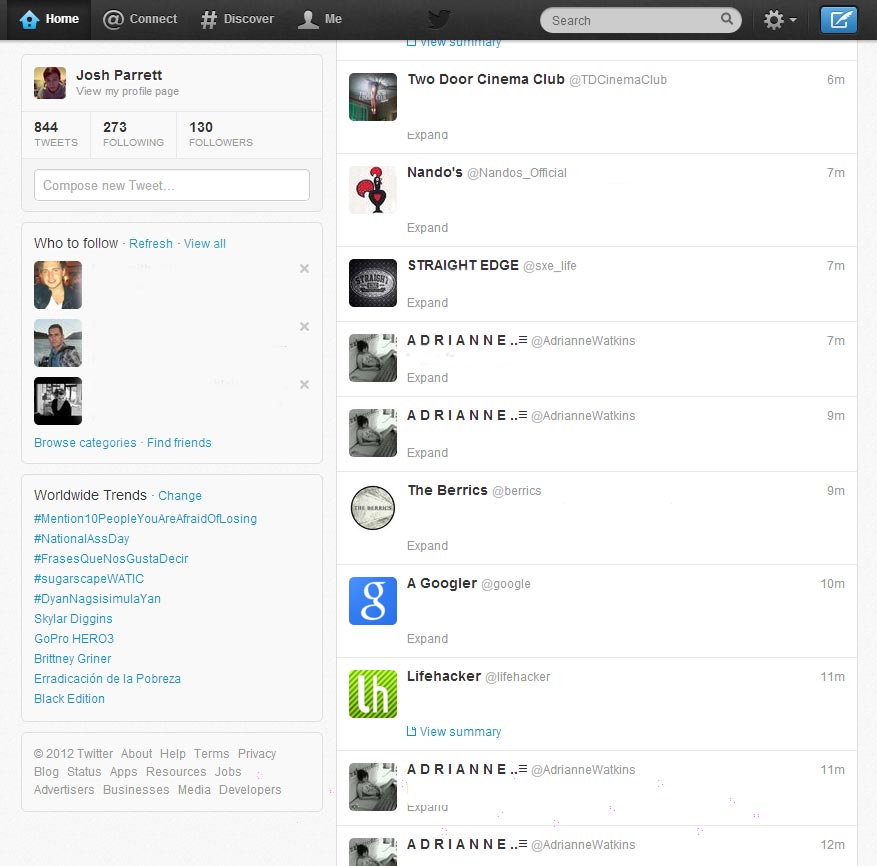Viewport: 877px width, 866px height.
Task: Click the 10m timestamp on Google tweet
Action: [832, 583]
